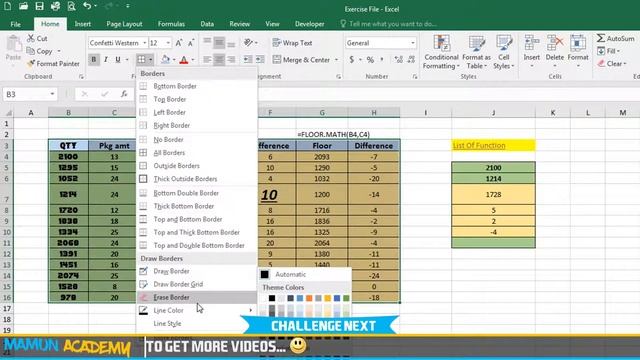Choose Thick Outside Borders option
The image size is (640, 360).
coord(196,179)
